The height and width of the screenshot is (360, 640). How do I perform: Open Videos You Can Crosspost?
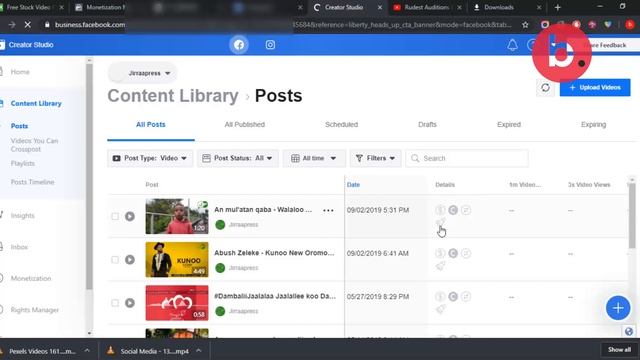[x=34, y=145]
